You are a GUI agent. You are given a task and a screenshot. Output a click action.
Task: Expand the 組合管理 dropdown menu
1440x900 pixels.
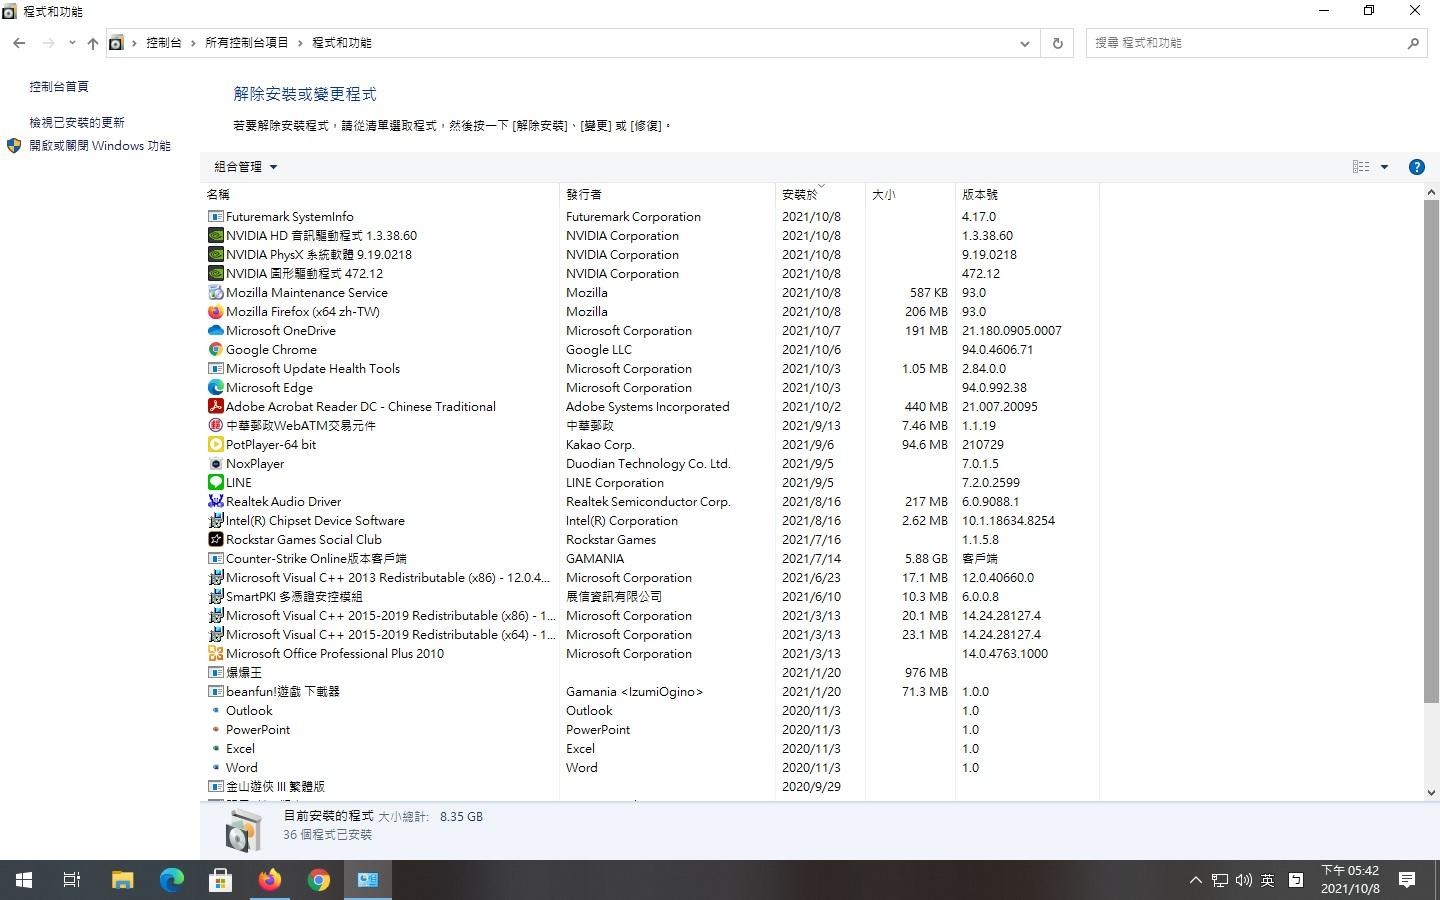coord(246,167)
